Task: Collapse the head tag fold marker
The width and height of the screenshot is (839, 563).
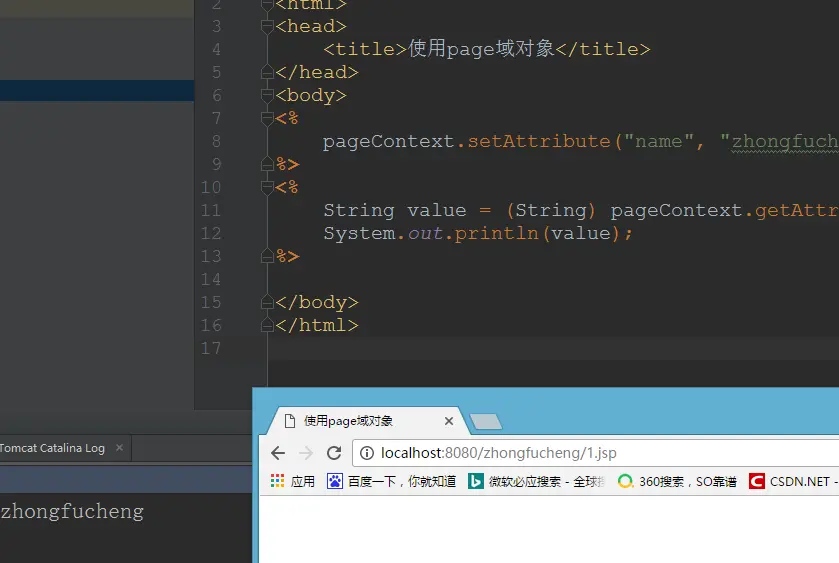Action: (x=267, y=26)
